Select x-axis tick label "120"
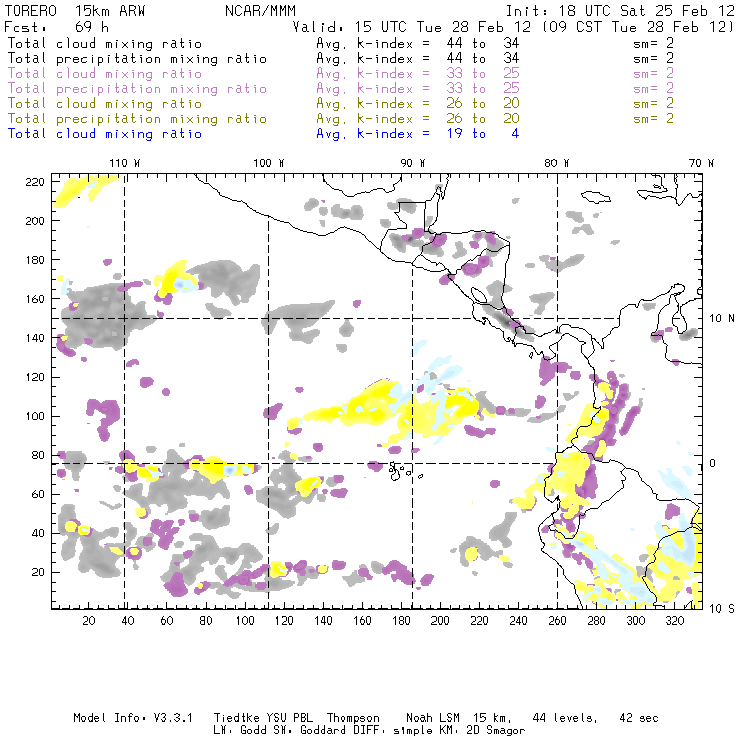 pyautogui.click(x=284, y=621)
